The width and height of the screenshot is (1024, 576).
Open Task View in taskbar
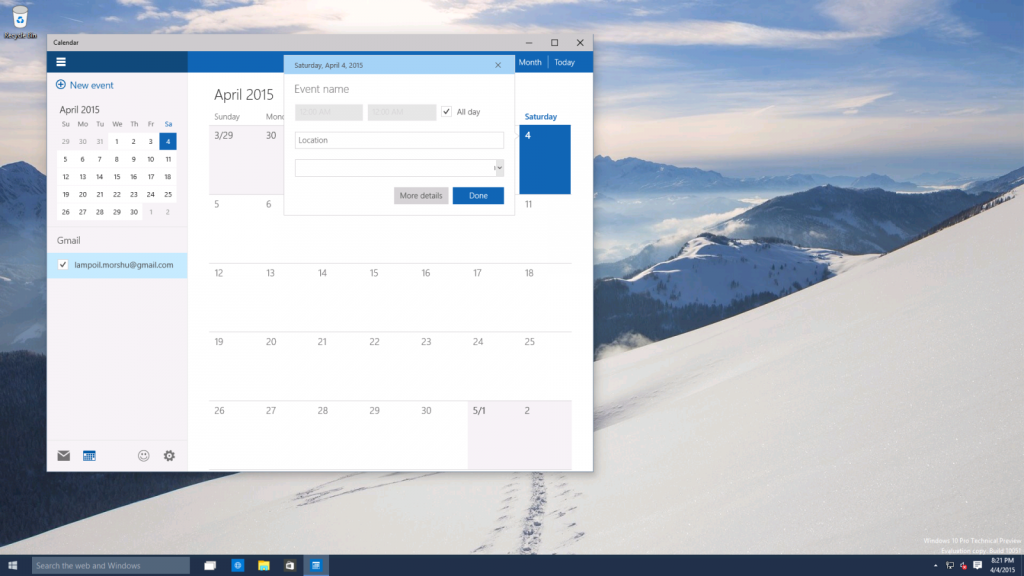pos(210,566)
